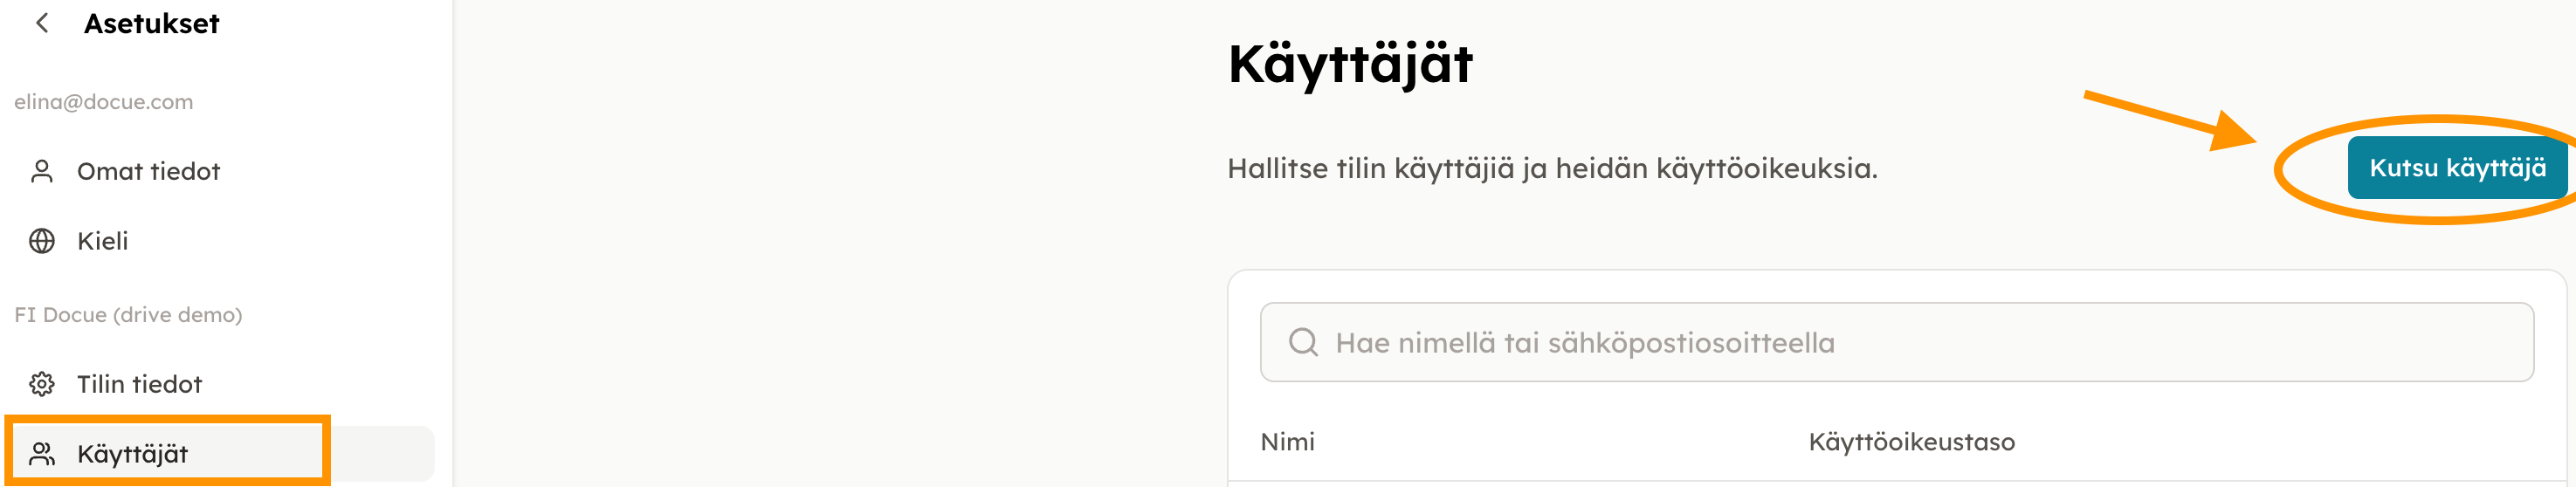Click the FI Docue (drive demo) section label
The image size is (2576, 487).
128,315
